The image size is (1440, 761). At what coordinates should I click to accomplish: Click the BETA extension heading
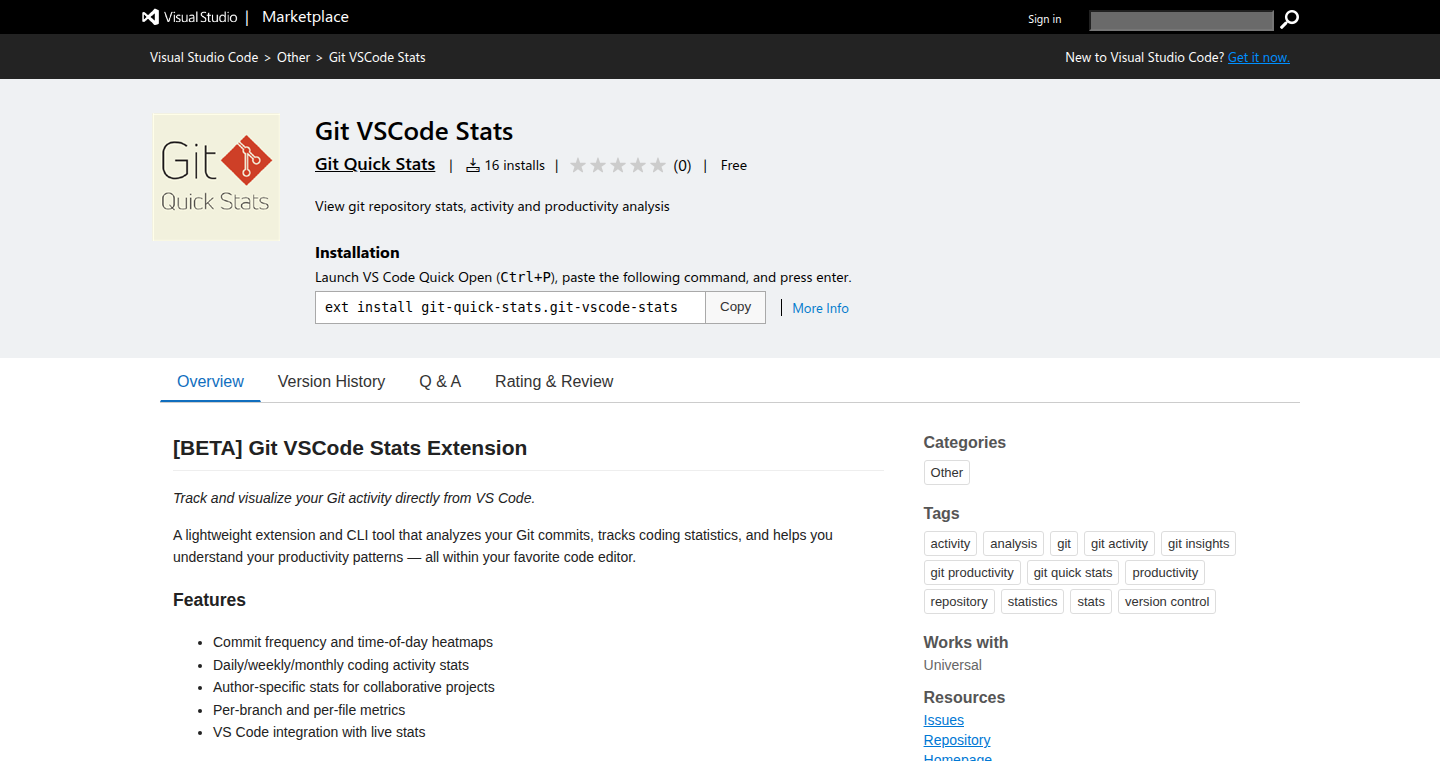tap(350, 448)
